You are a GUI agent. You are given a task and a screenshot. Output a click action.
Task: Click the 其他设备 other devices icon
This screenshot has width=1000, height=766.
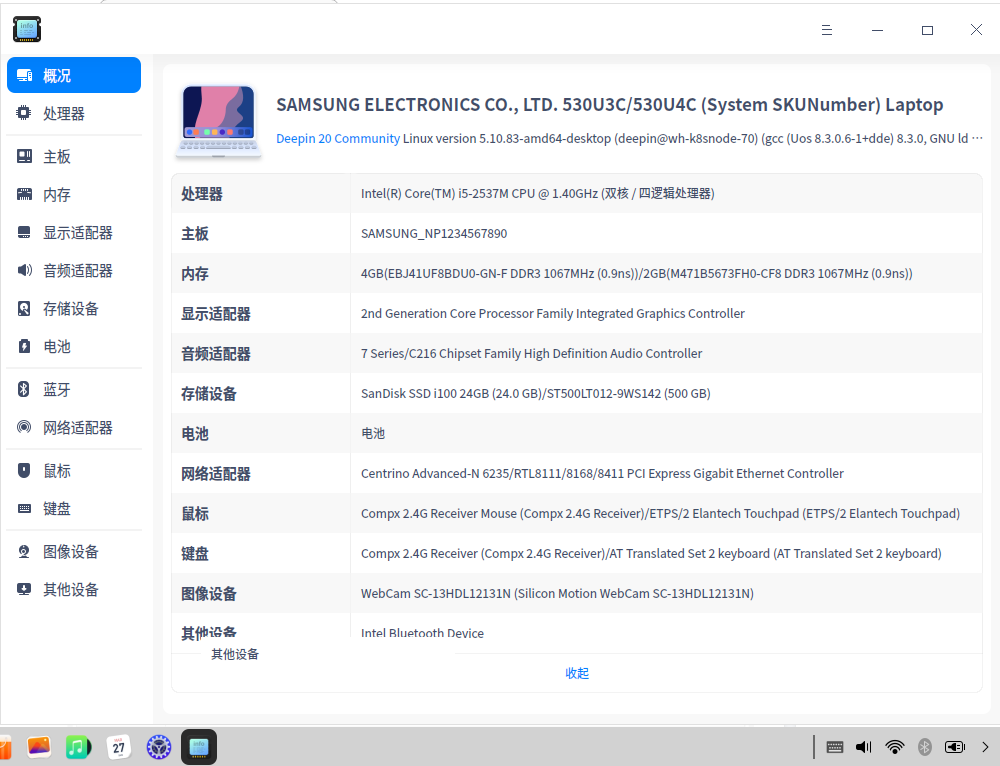pos(24,589)
